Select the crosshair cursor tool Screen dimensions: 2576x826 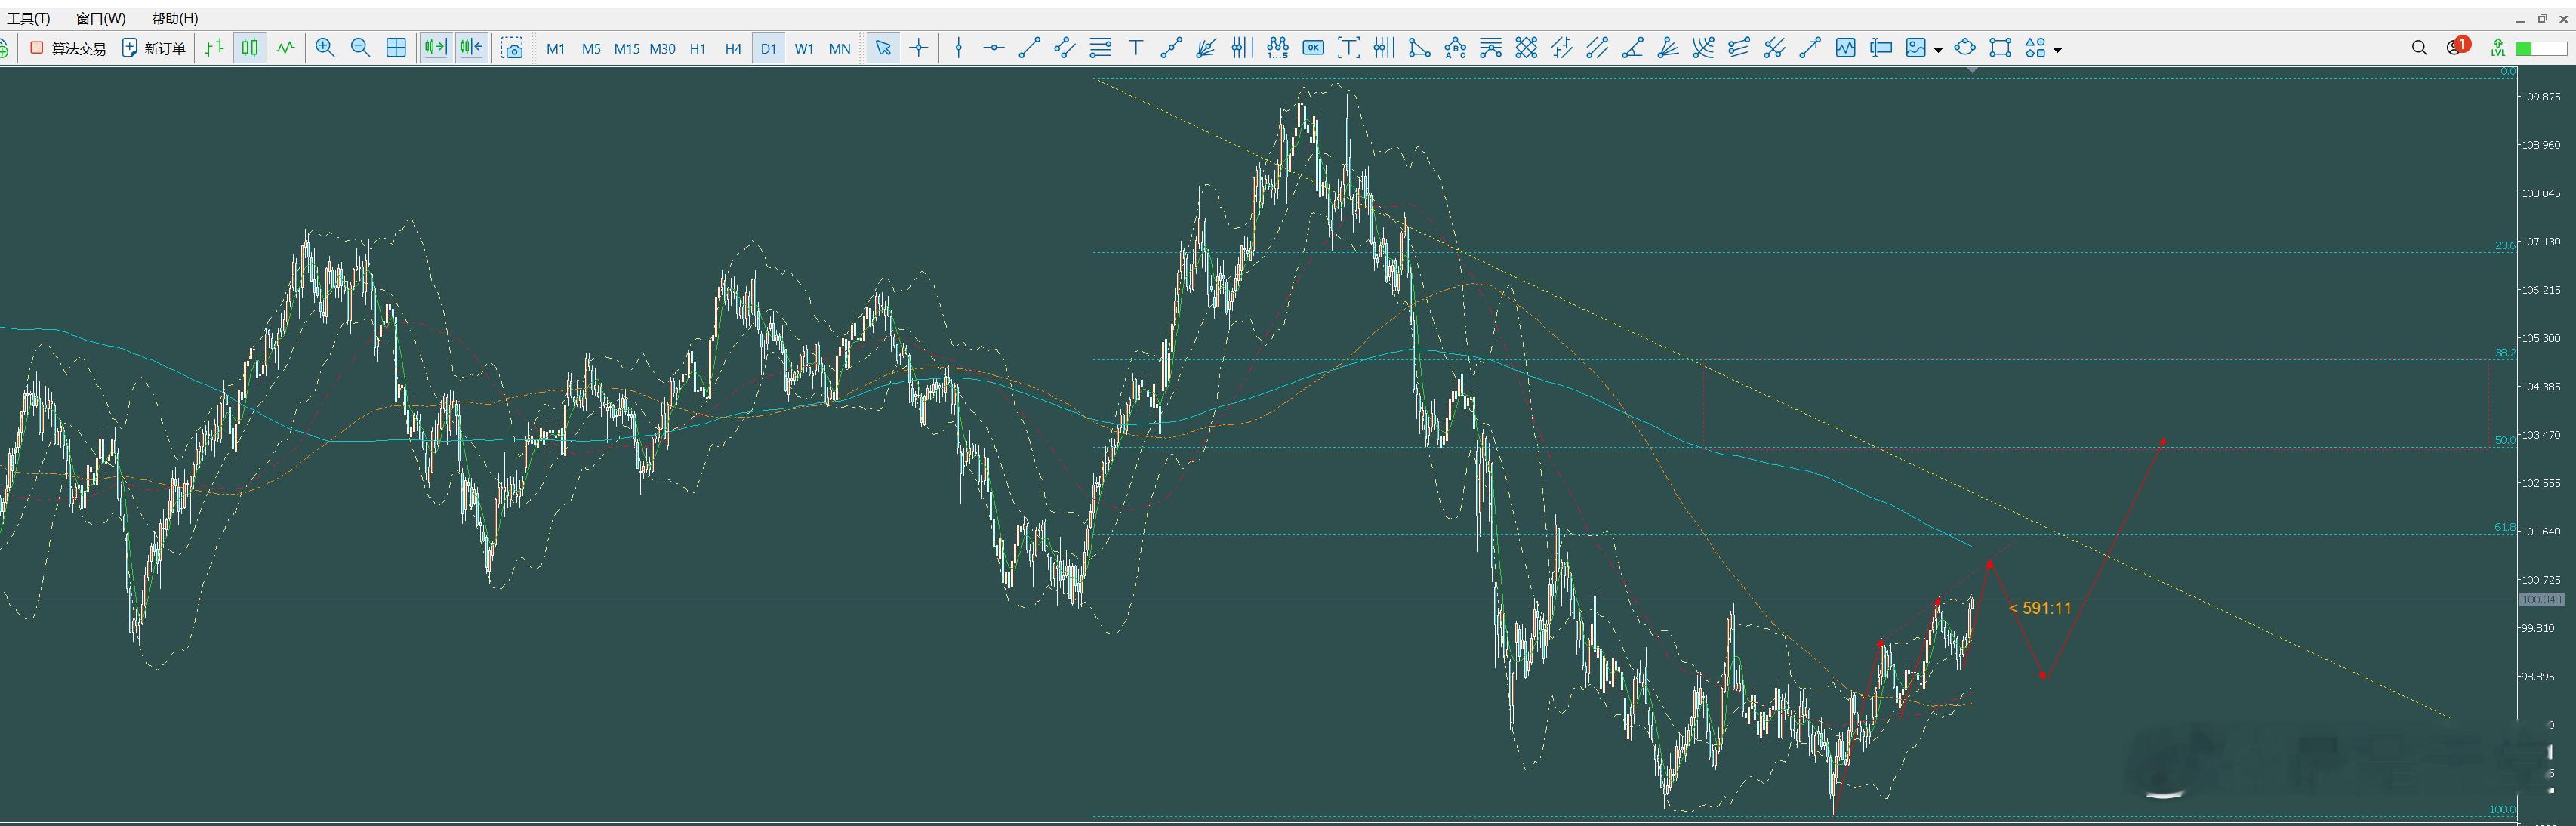pyautogui.click(x=919, y=48)
